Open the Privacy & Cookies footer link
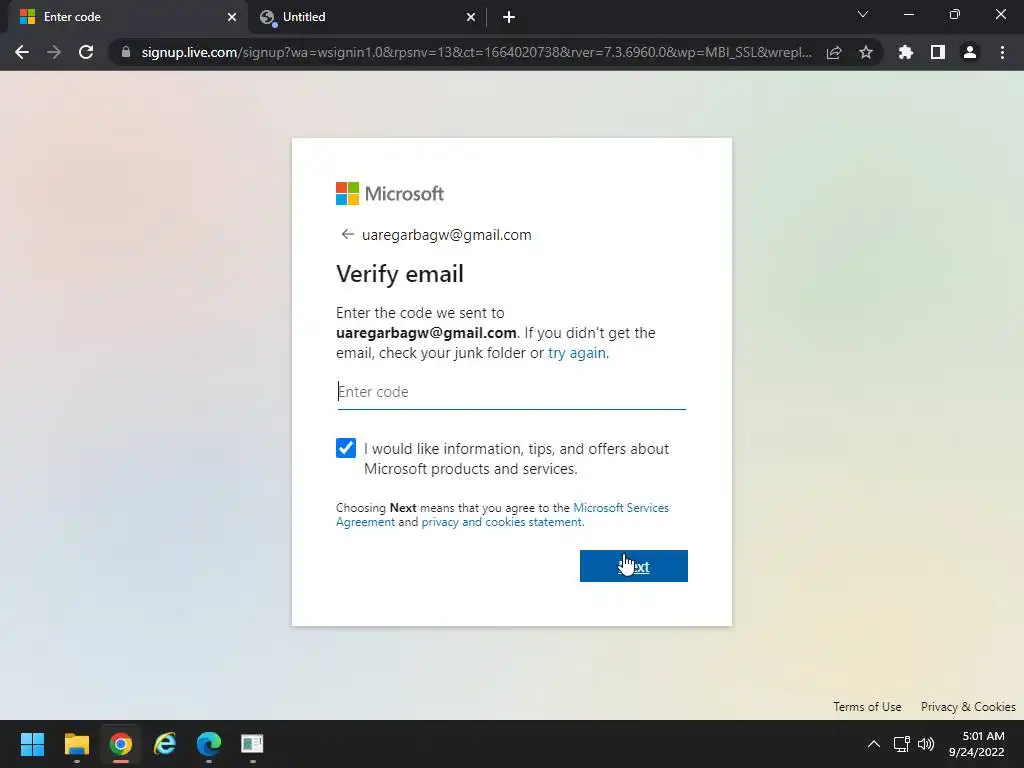This screenshot has height=768, width=1024. click(x=968, y=707)
